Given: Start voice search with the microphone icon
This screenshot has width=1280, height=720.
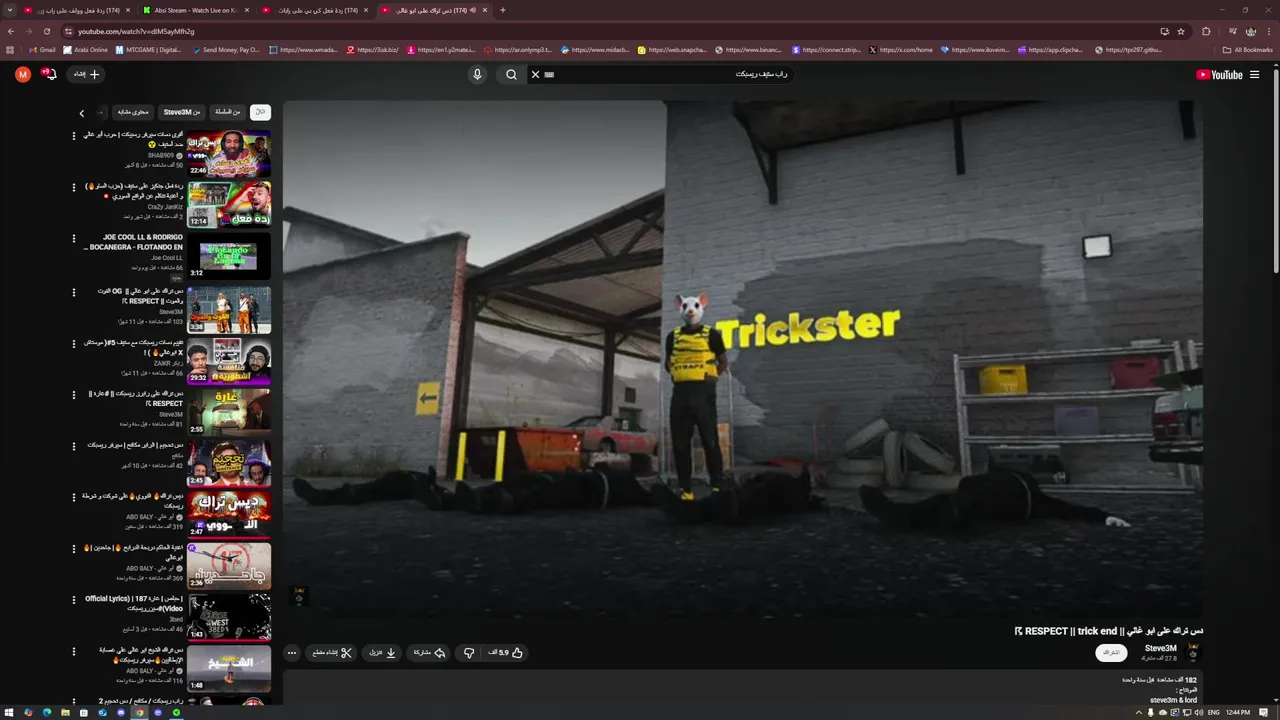Looking at the screenshot, I should click(x=477, y=74).
